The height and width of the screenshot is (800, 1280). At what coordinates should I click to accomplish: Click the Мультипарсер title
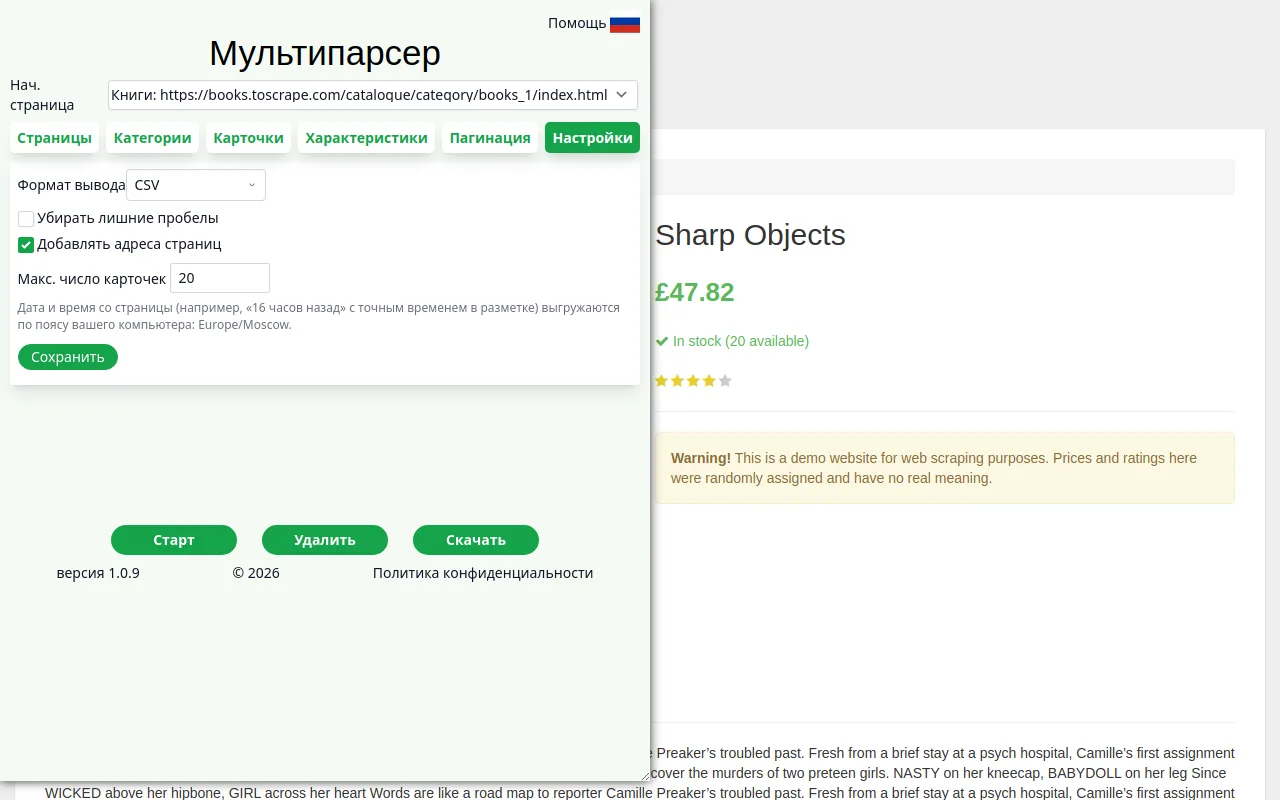(325, 52)
